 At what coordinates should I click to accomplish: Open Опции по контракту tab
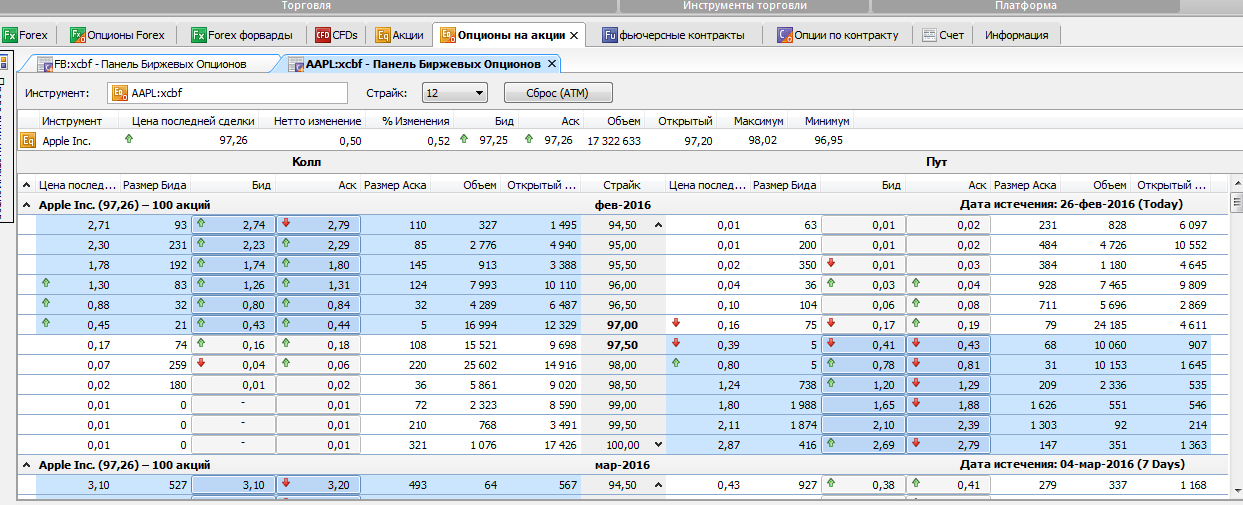coord(837,35)
